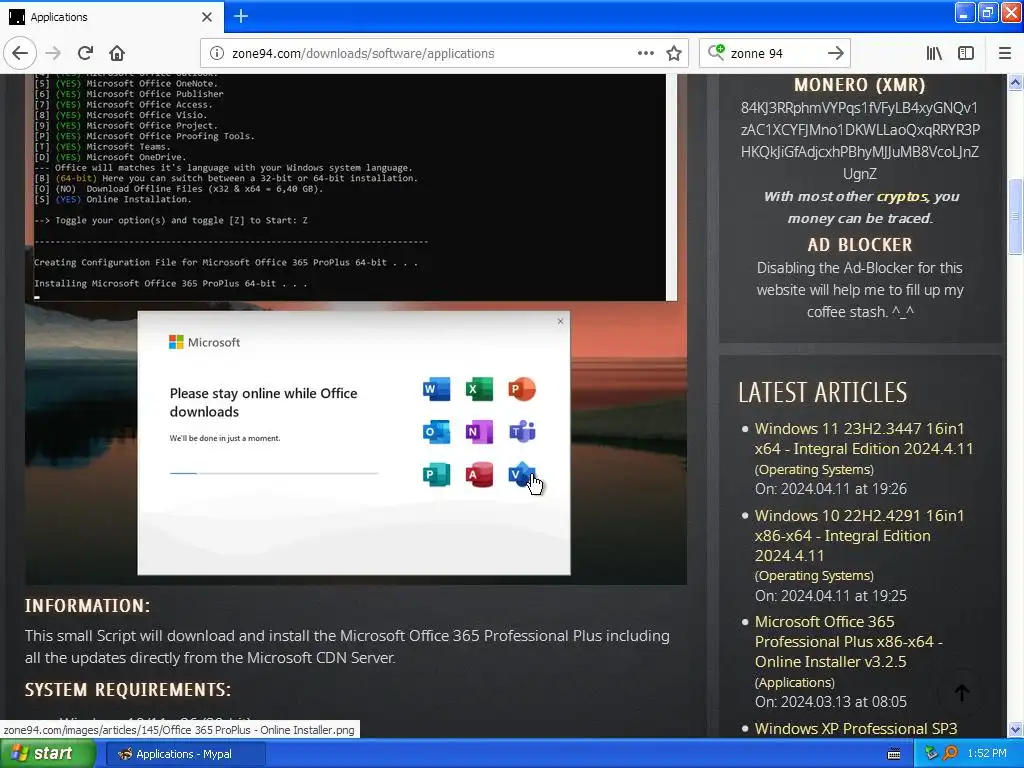The image size is (1024, 768).
Task: Open the page actions three-dots menu
Action: 645,53
